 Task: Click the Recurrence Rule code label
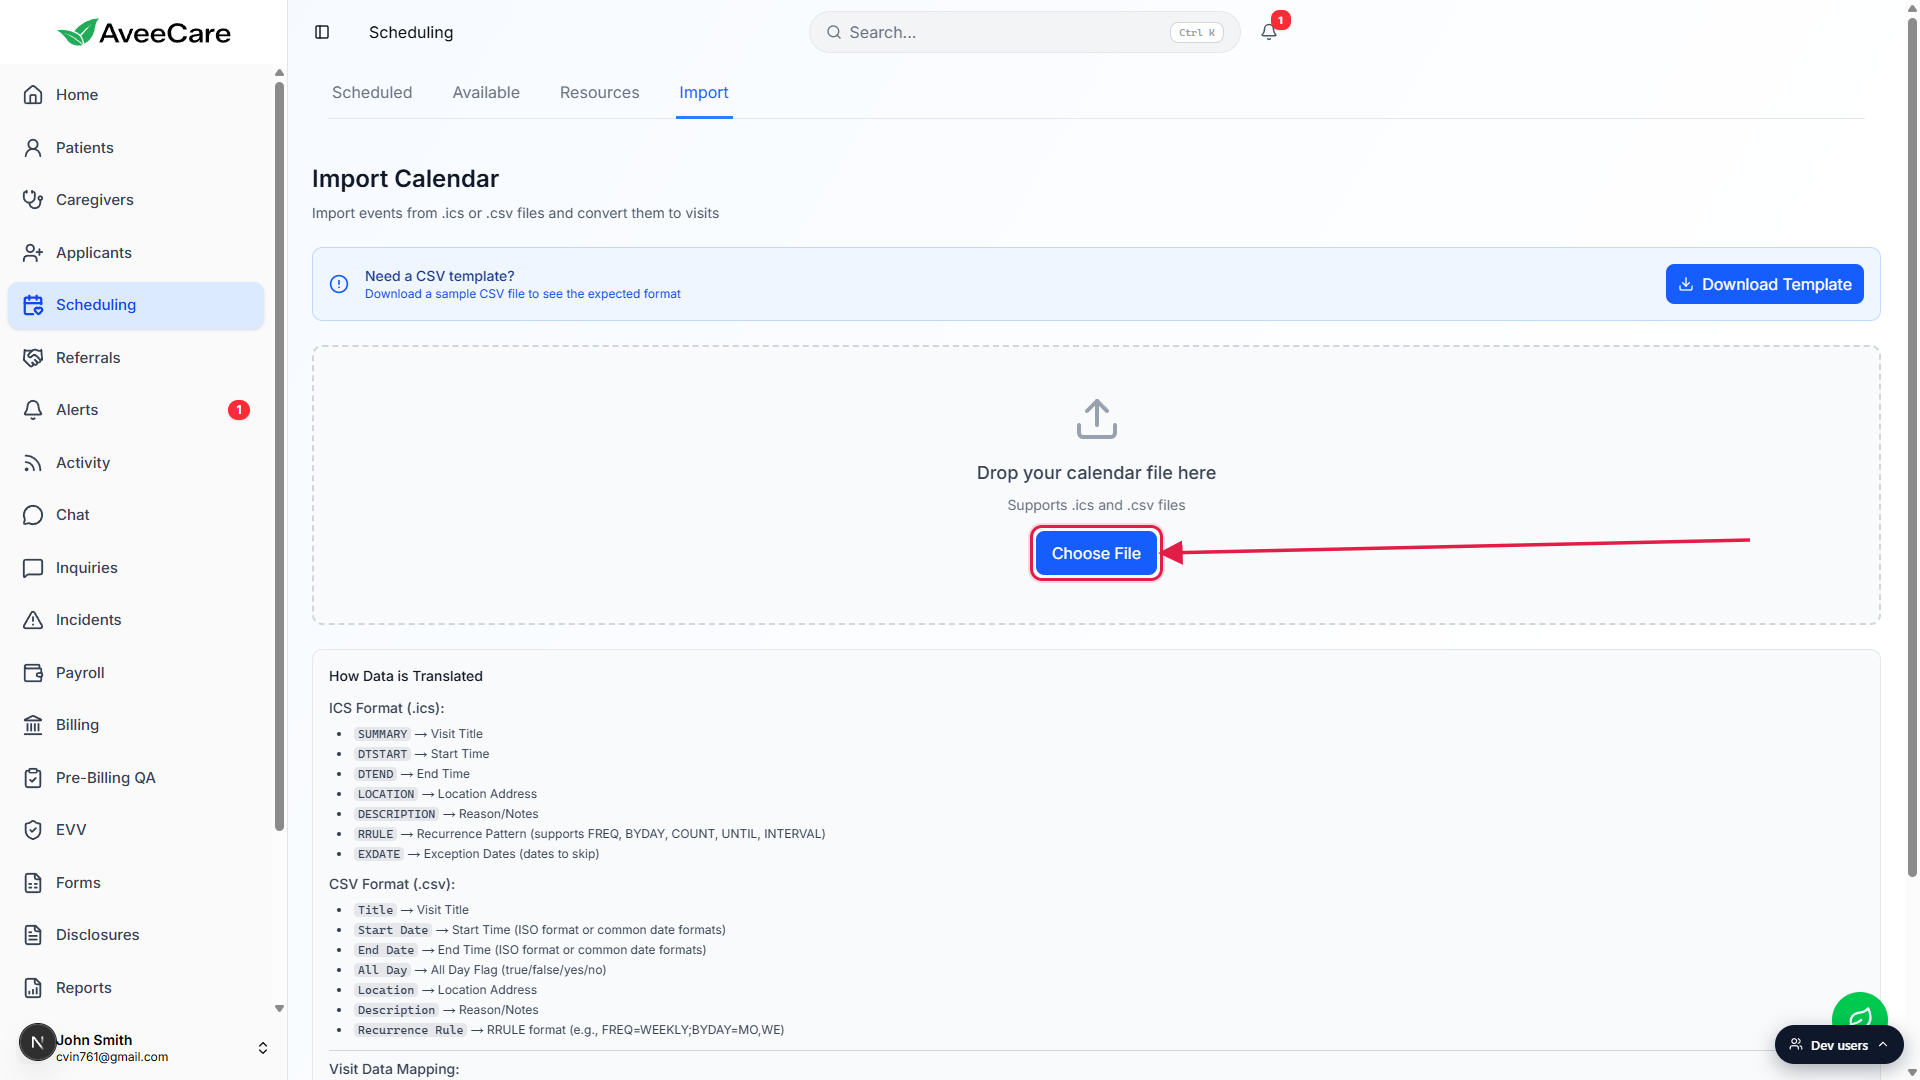pyautogui.click(x=411, y=1030)
